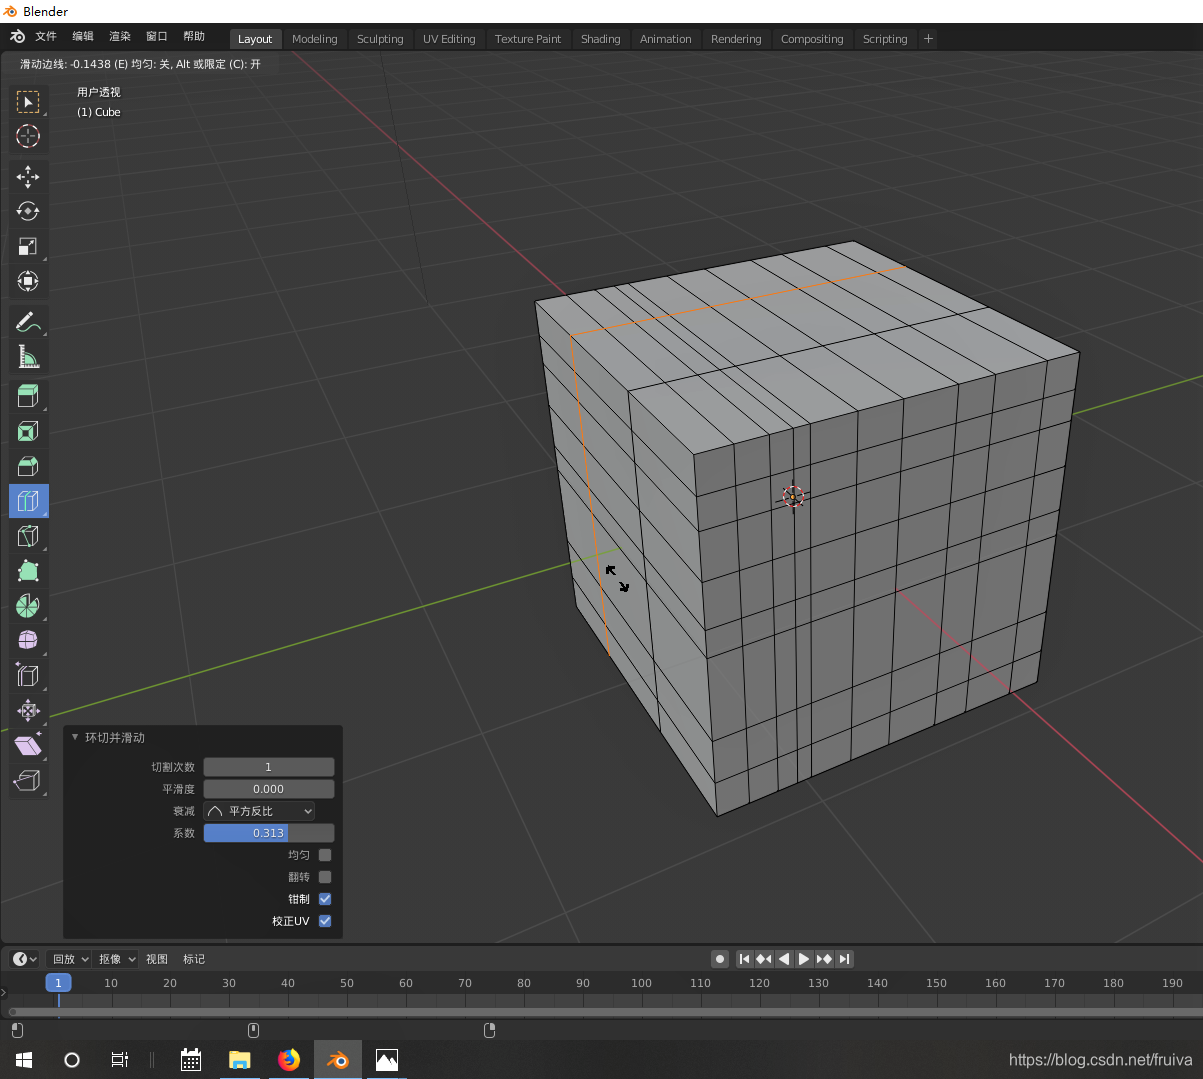The image size is (1203, 1079).
Task: Select the Shear tool
Action: tap(28, 746)
